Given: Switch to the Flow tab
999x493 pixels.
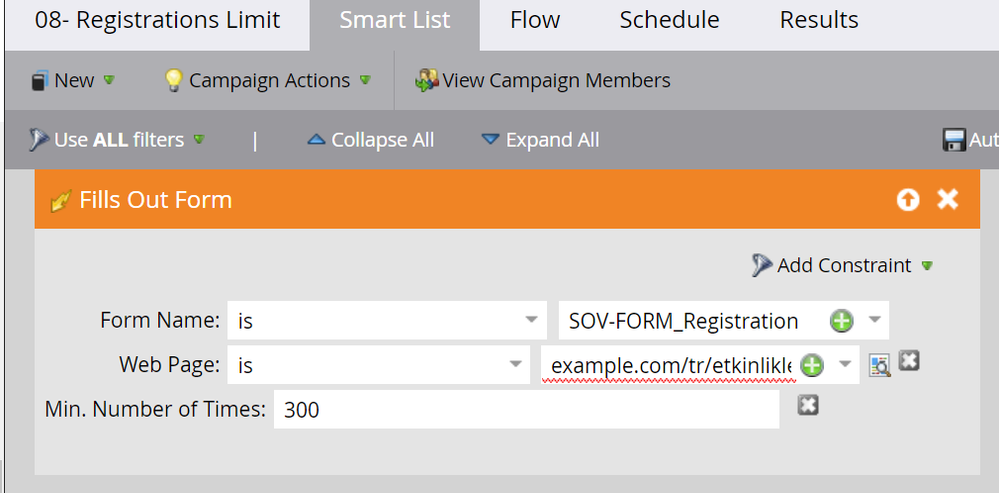Looking at the screenshot, I should click(x=535, y=20).
